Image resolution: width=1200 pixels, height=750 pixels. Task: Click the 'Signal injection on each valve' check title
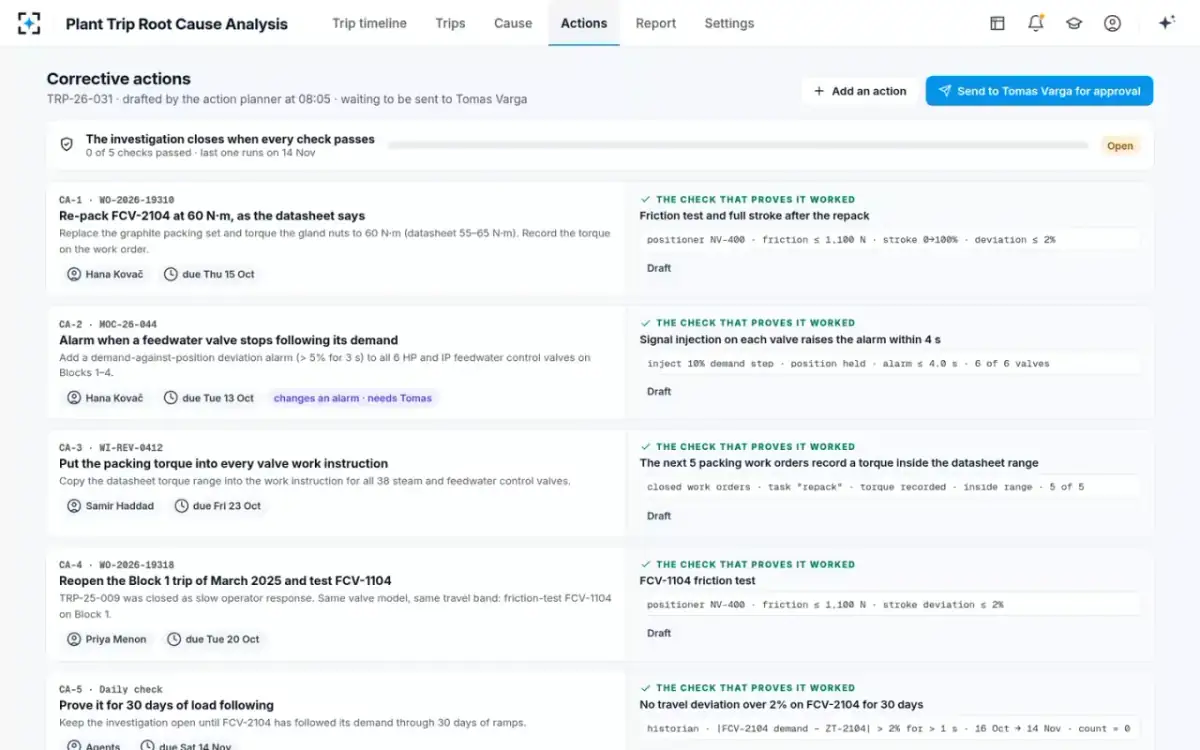click(790, 340)
